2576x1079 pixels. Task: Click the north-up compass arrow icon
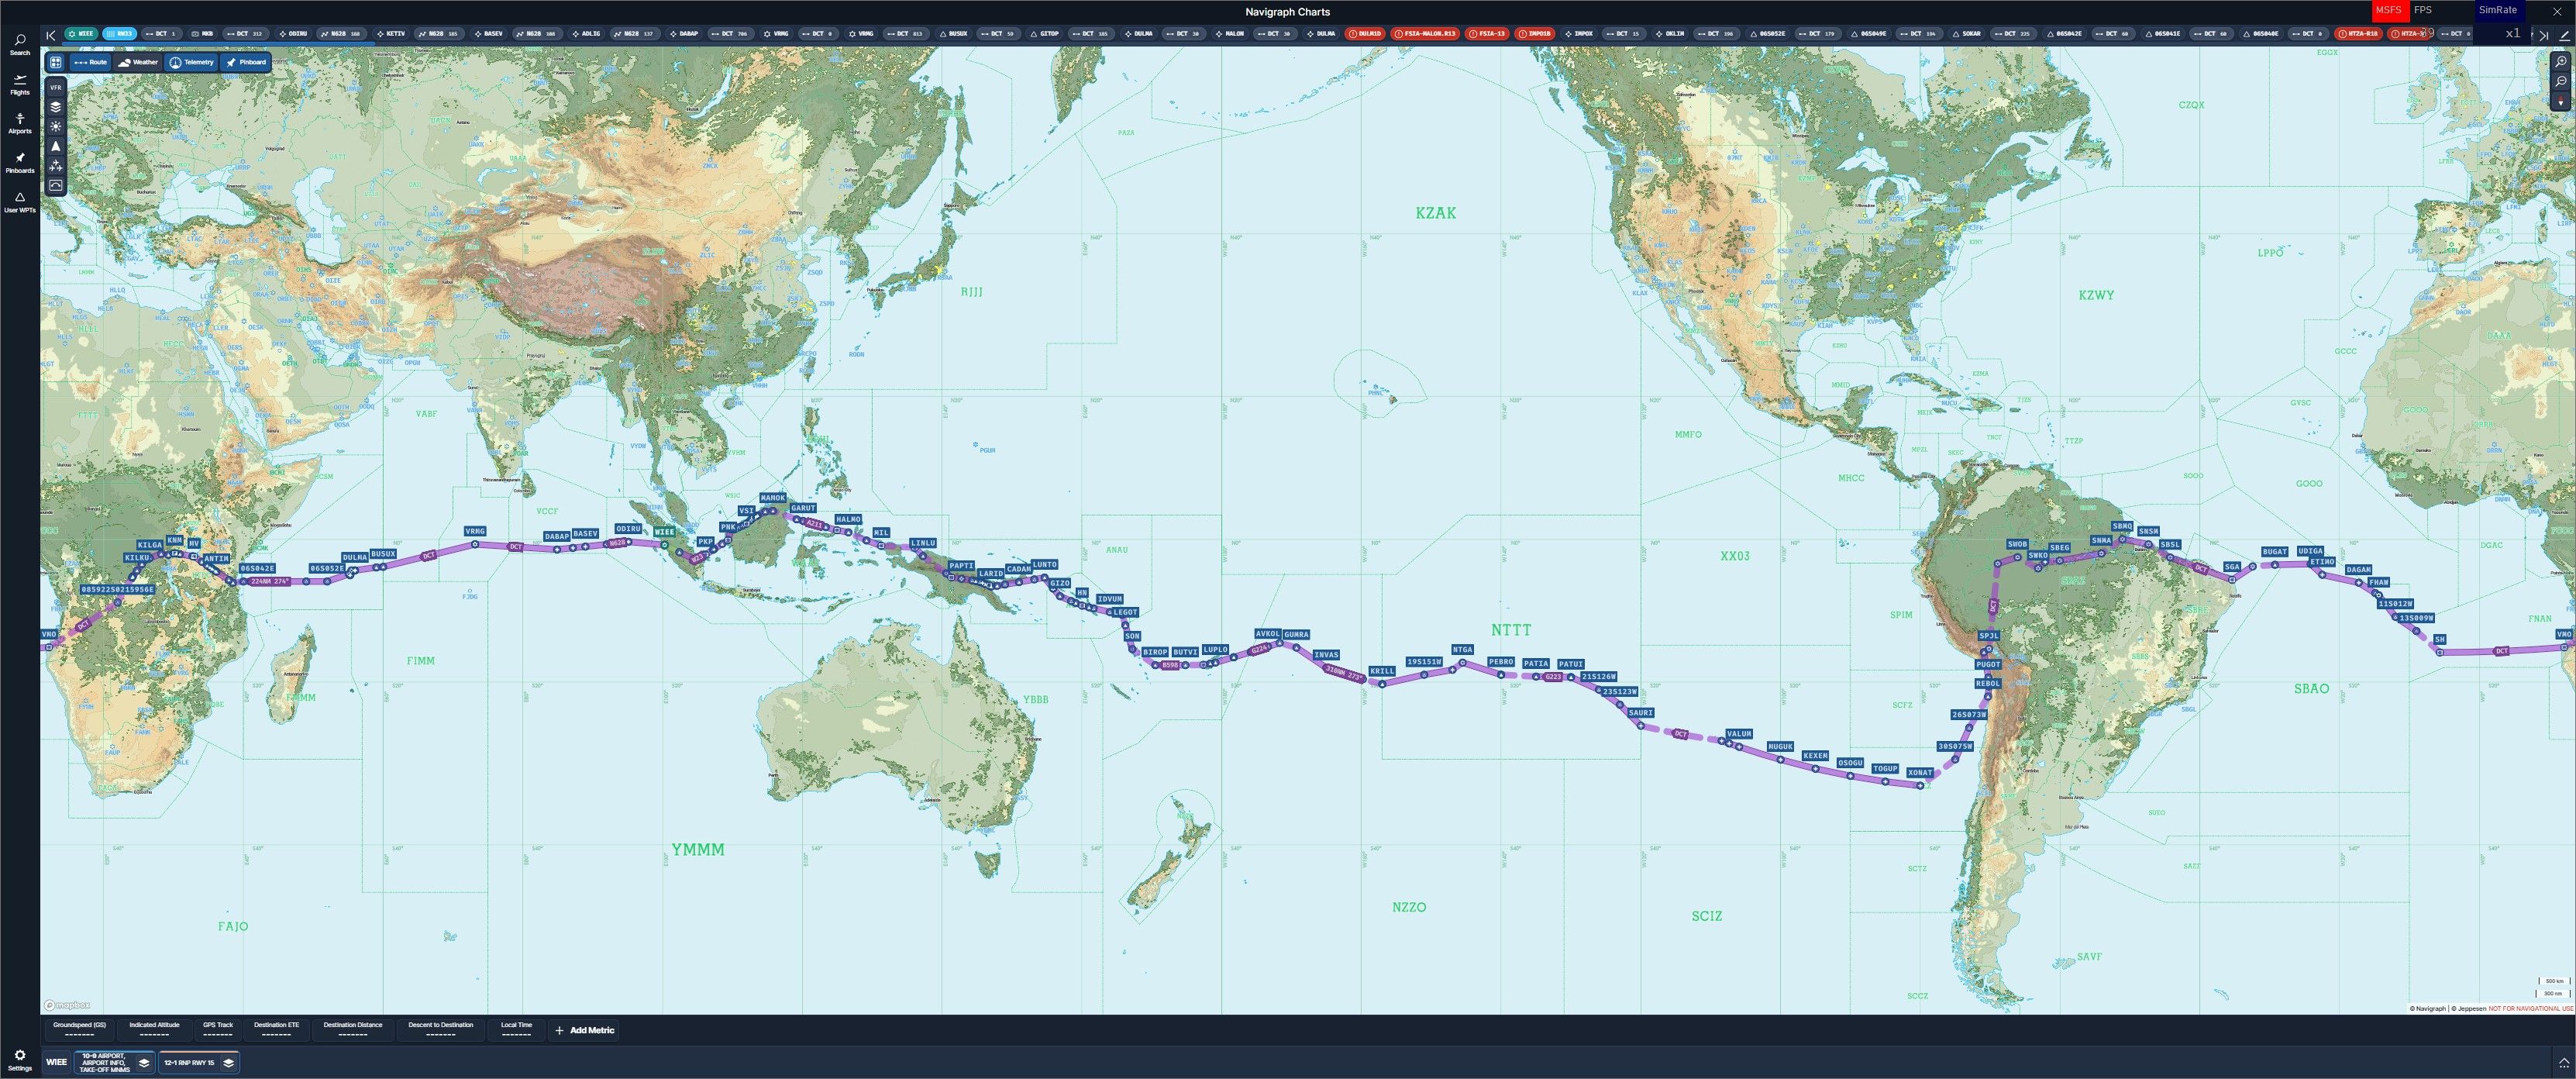click(x=56, y=146)
